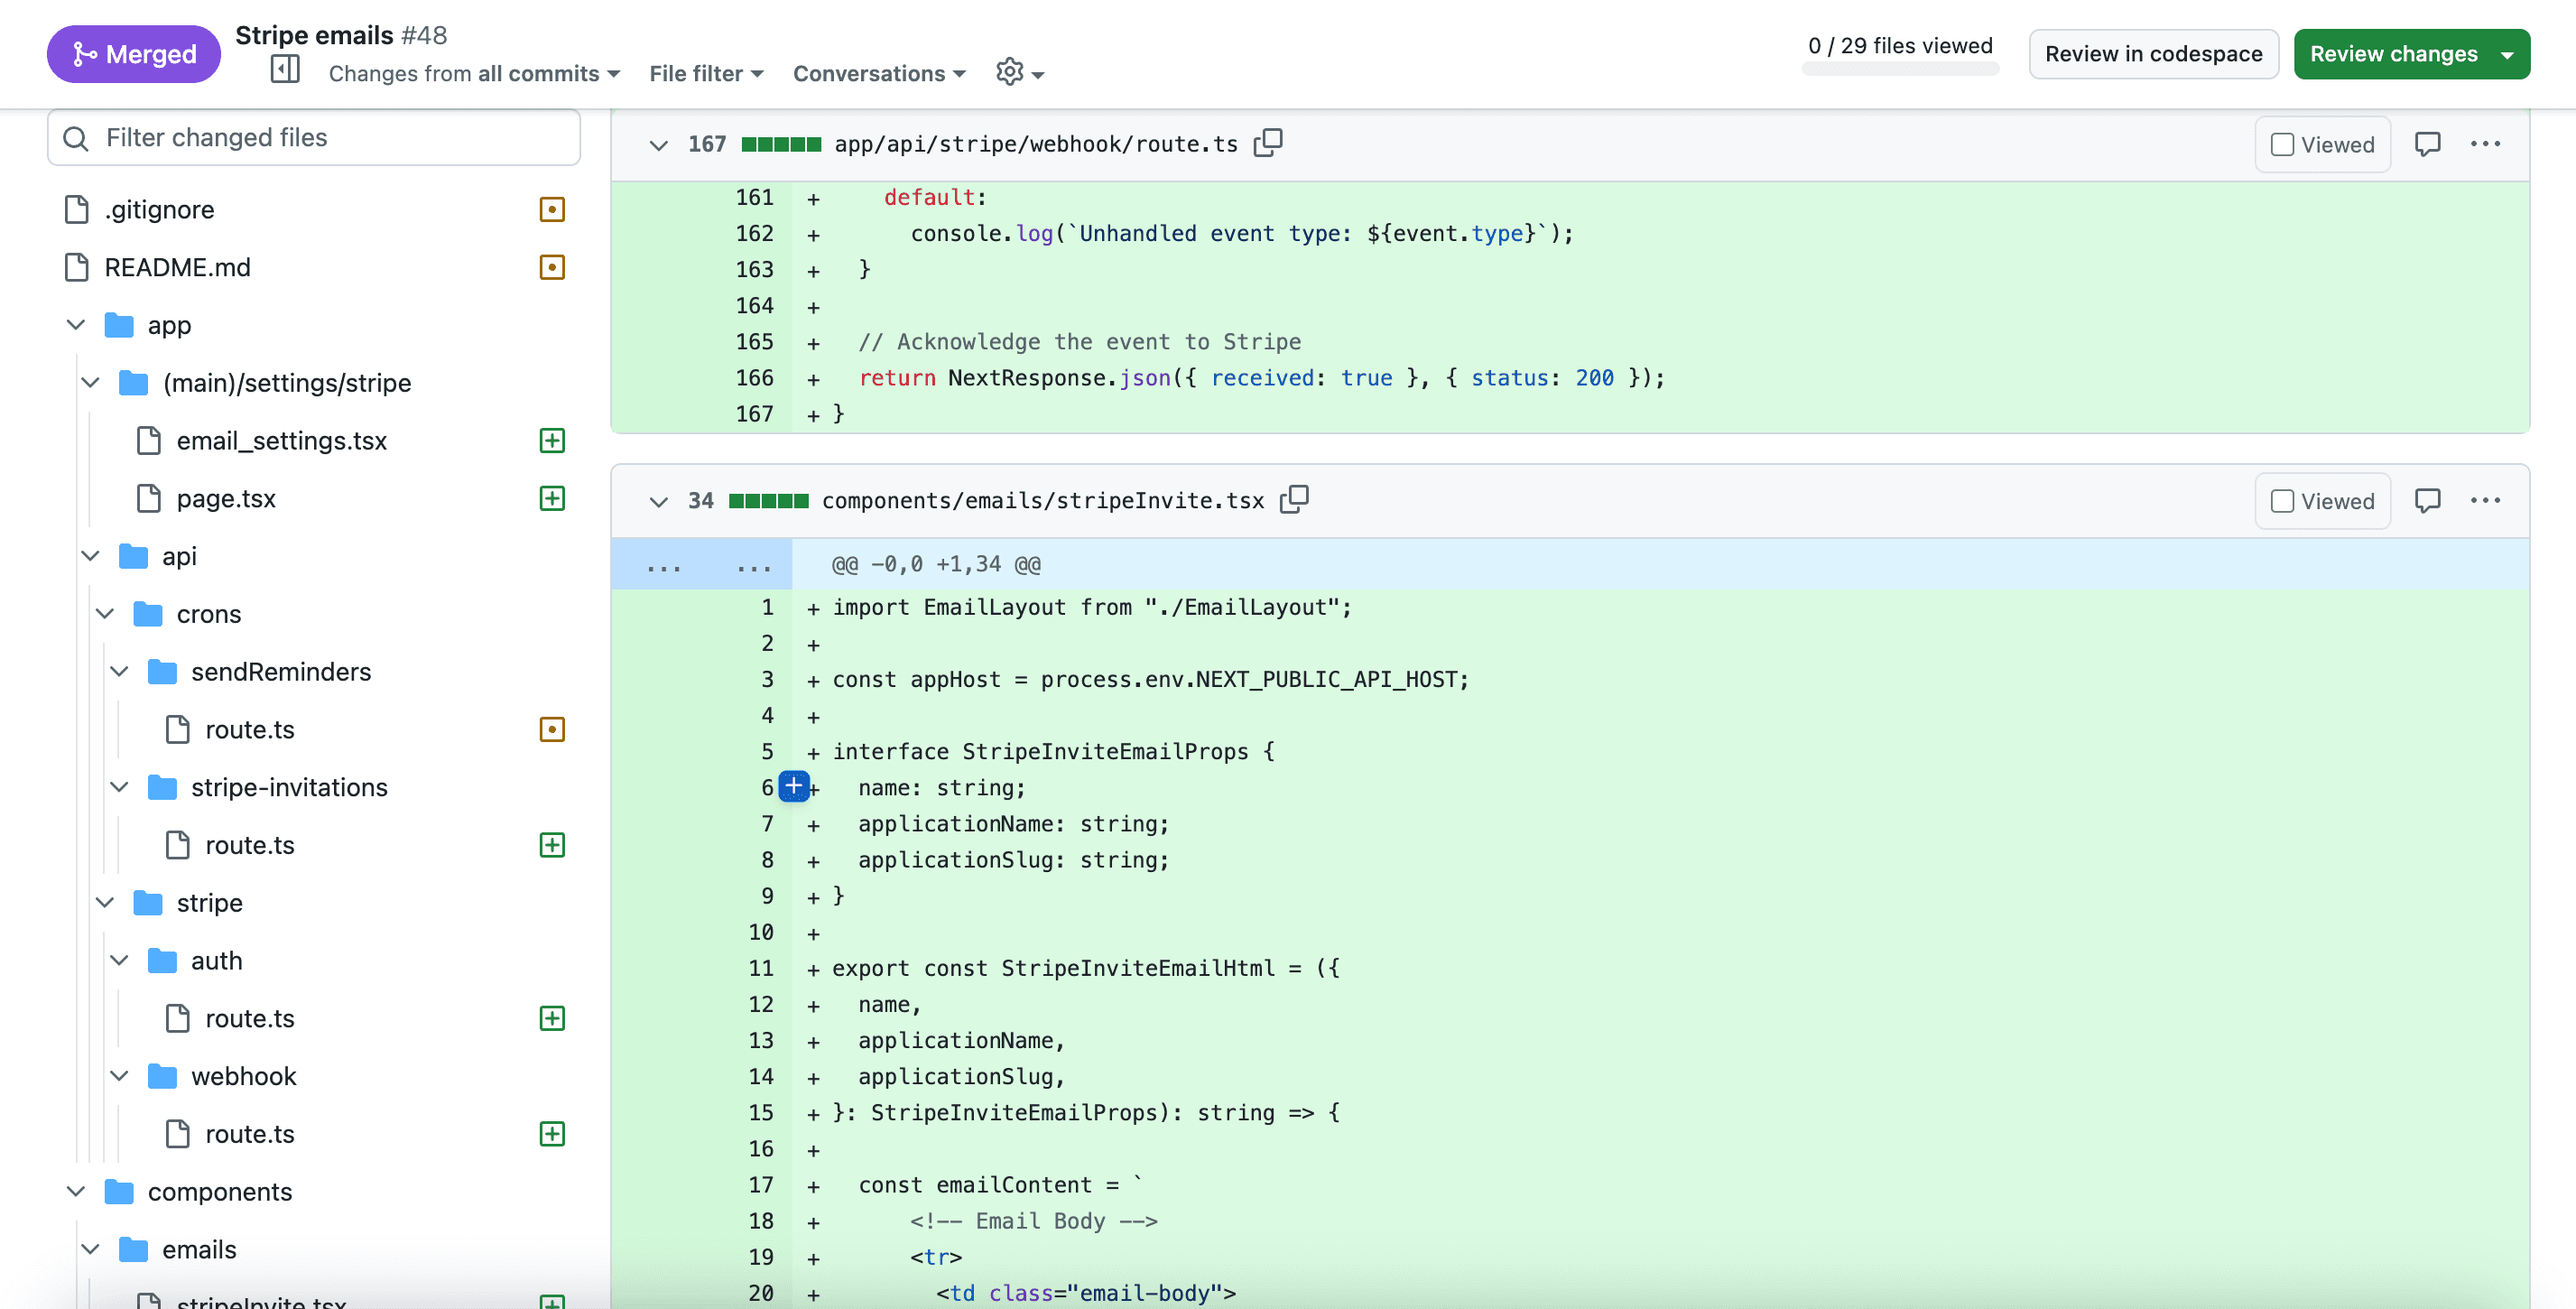2576x1309 pixels.
Task: Click the sendReminders route.ts file
Action: pyautogui.click(x=248, y=728)
